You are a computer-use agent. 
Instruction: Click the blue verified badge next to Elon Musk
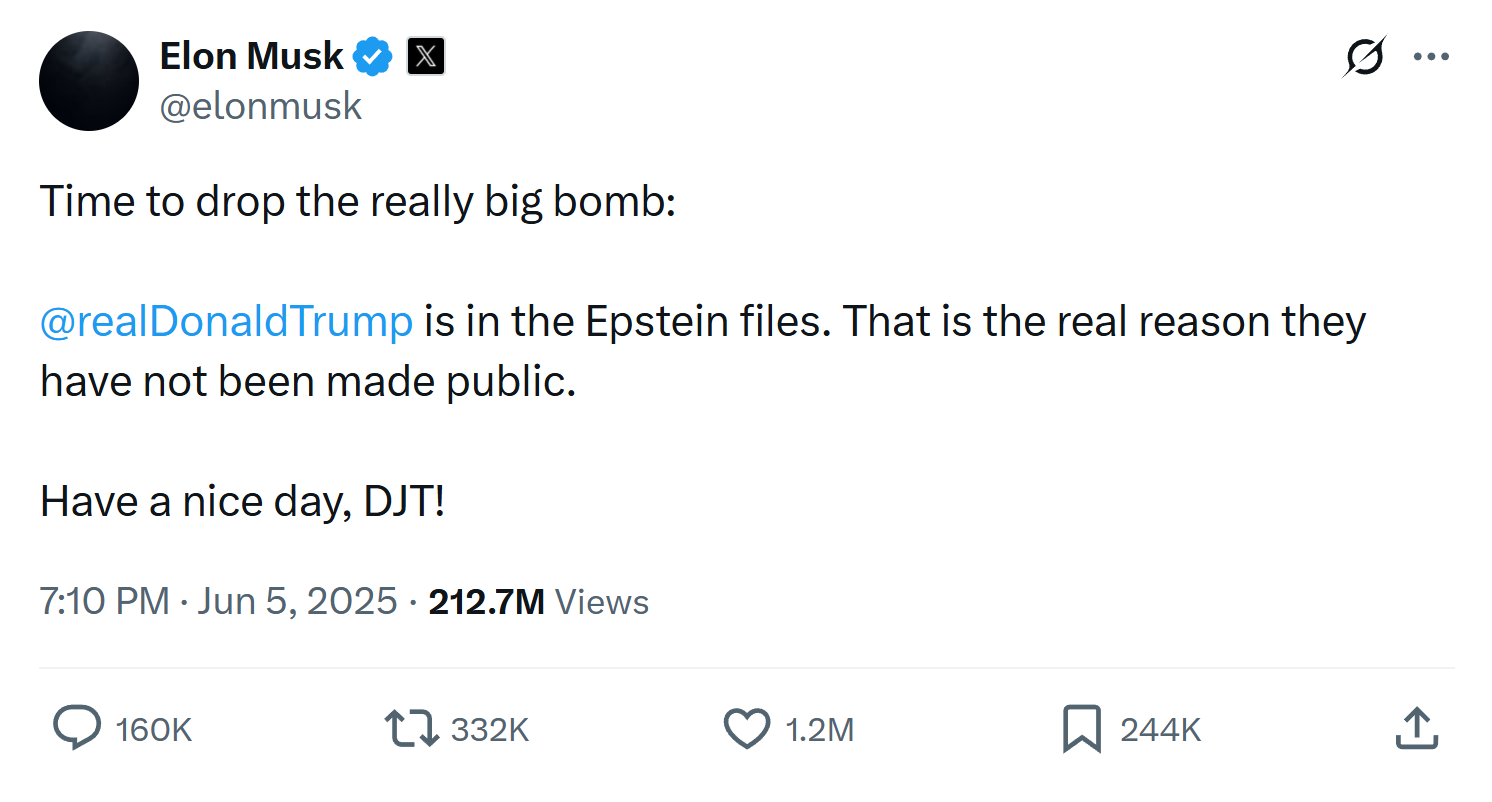tap(372, 56)
